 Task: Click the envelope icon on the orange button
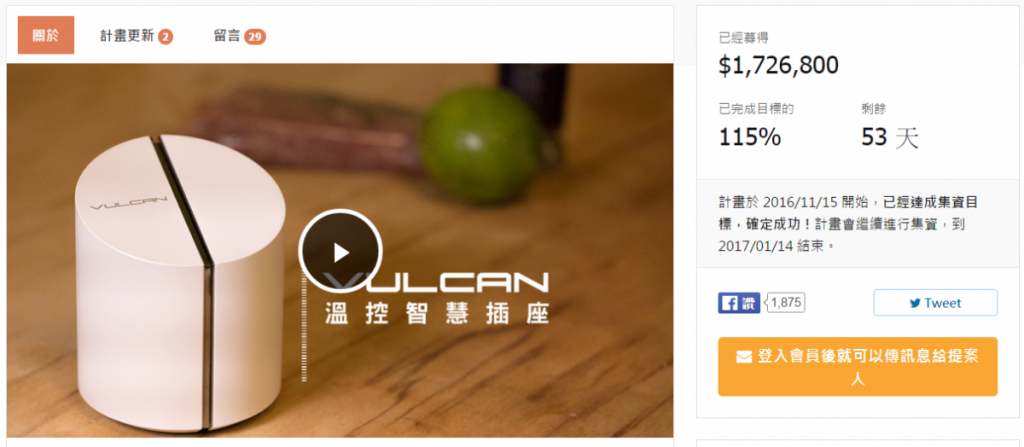744,357
